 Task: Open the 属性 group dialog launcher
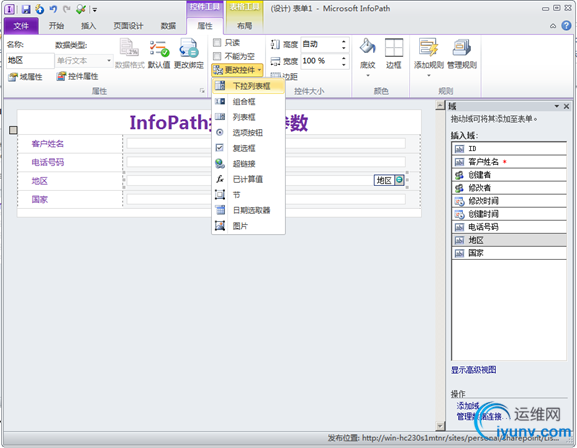[x=202, y=91]
